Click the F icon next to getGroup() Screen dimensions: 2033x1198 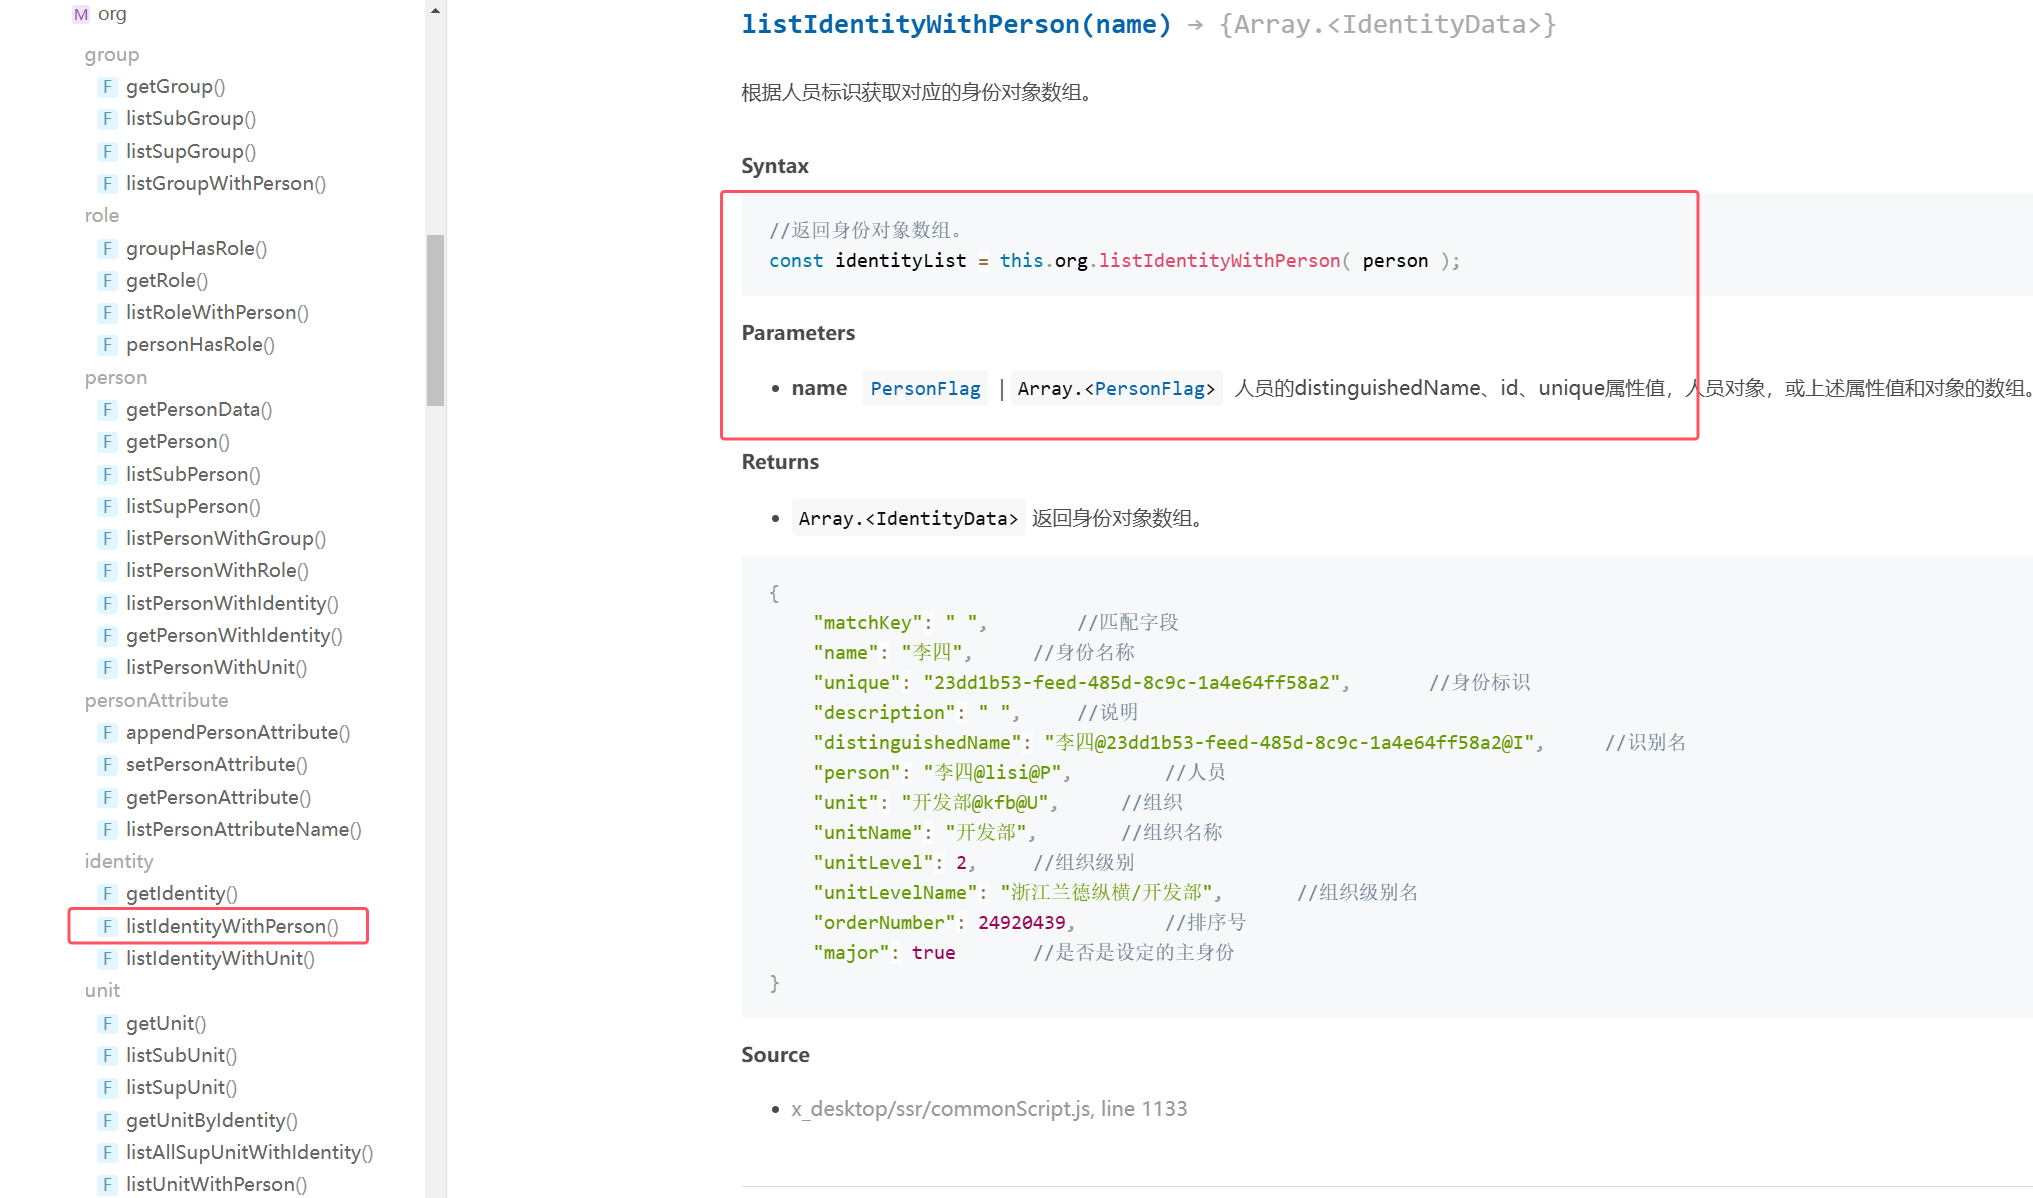click(107, 87)
